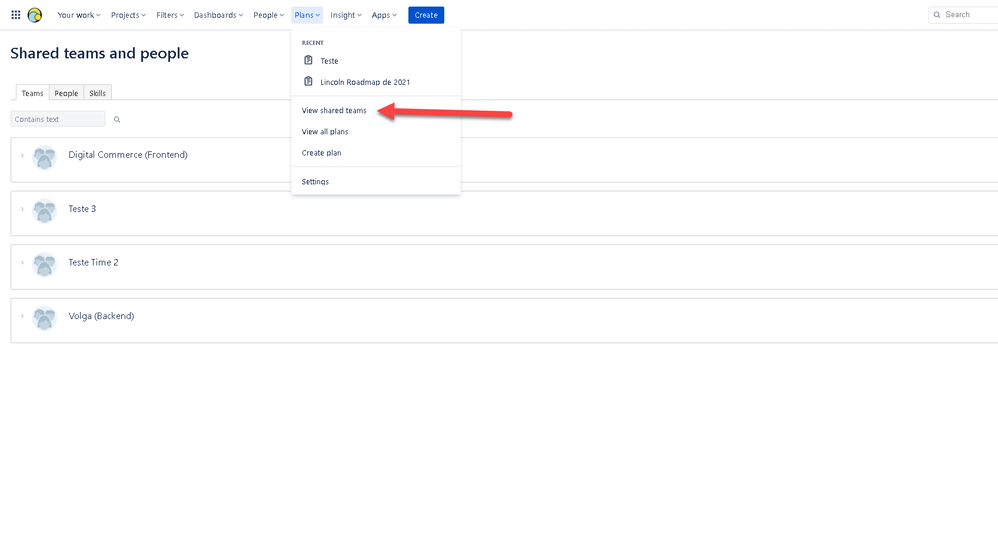
Task: Open the Dashboards dropdown menu
Action: click(x=218, y=15)
